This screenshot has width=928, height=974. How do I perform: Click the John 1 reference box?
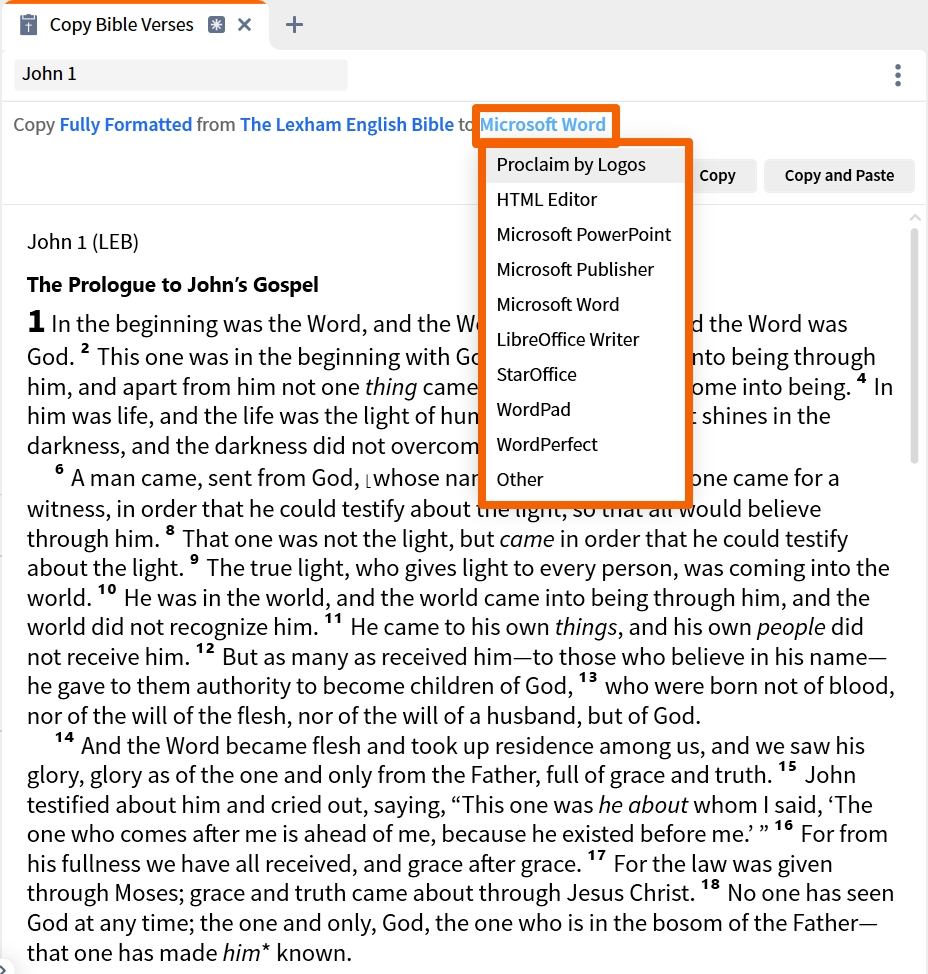[180, 75]
